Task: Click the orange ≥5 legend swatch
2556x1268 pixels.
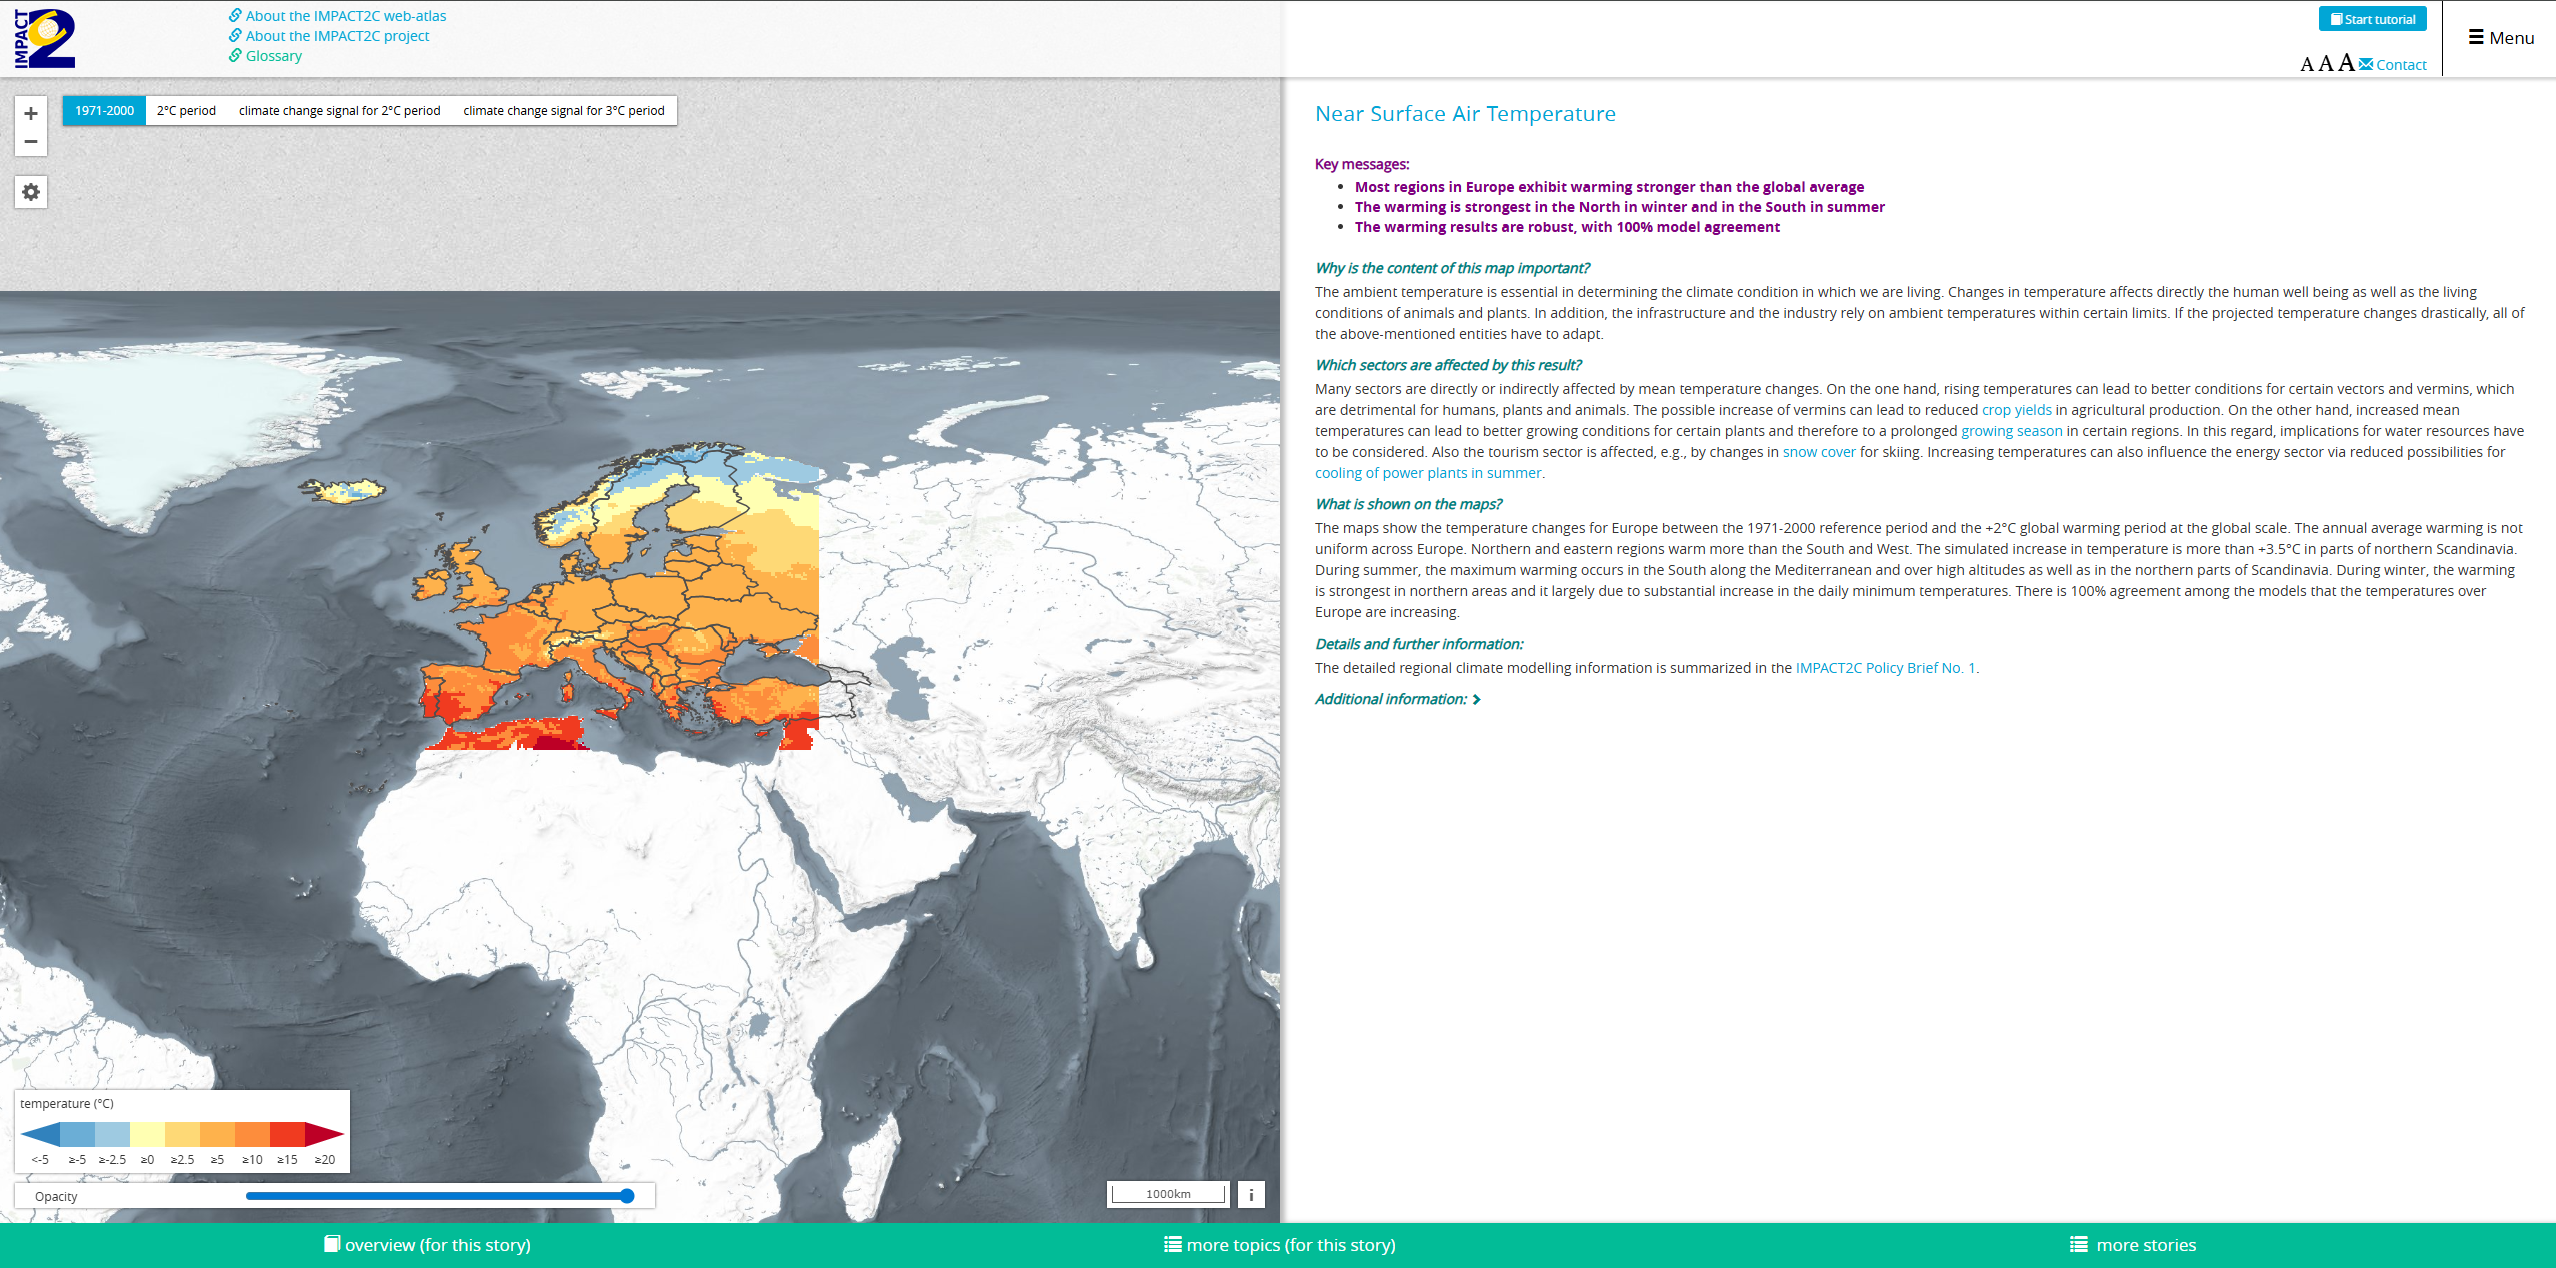Action: [217, 1134]
